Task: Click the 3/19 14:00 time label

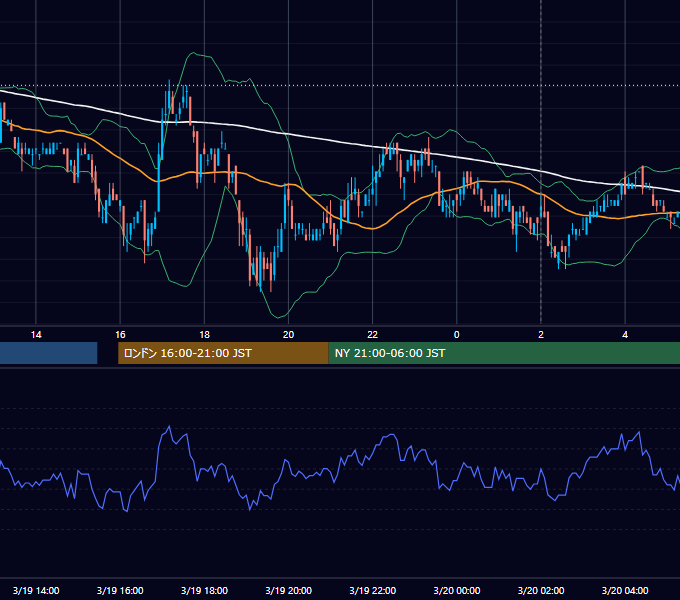Action: 36,590
